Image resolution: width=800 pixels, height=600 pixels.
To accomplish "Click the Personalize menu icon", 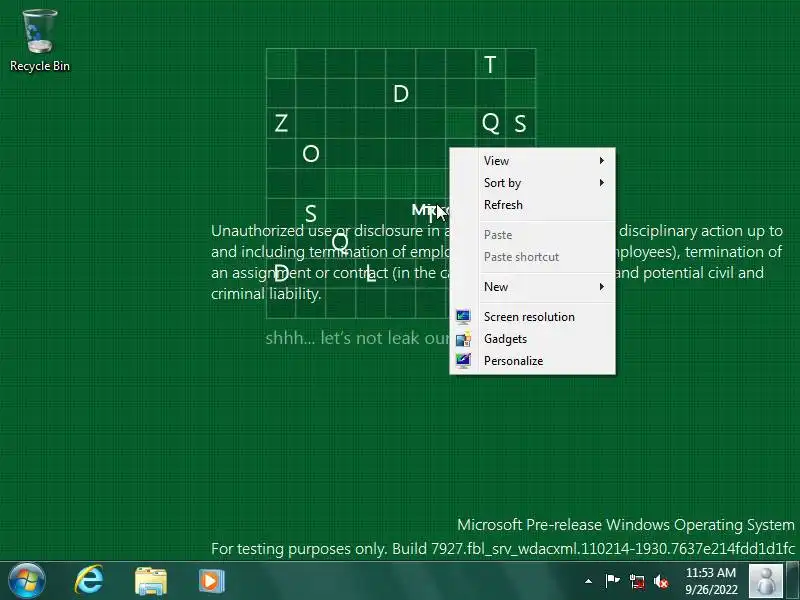I will pyautogui.click(x=463, y=361).
